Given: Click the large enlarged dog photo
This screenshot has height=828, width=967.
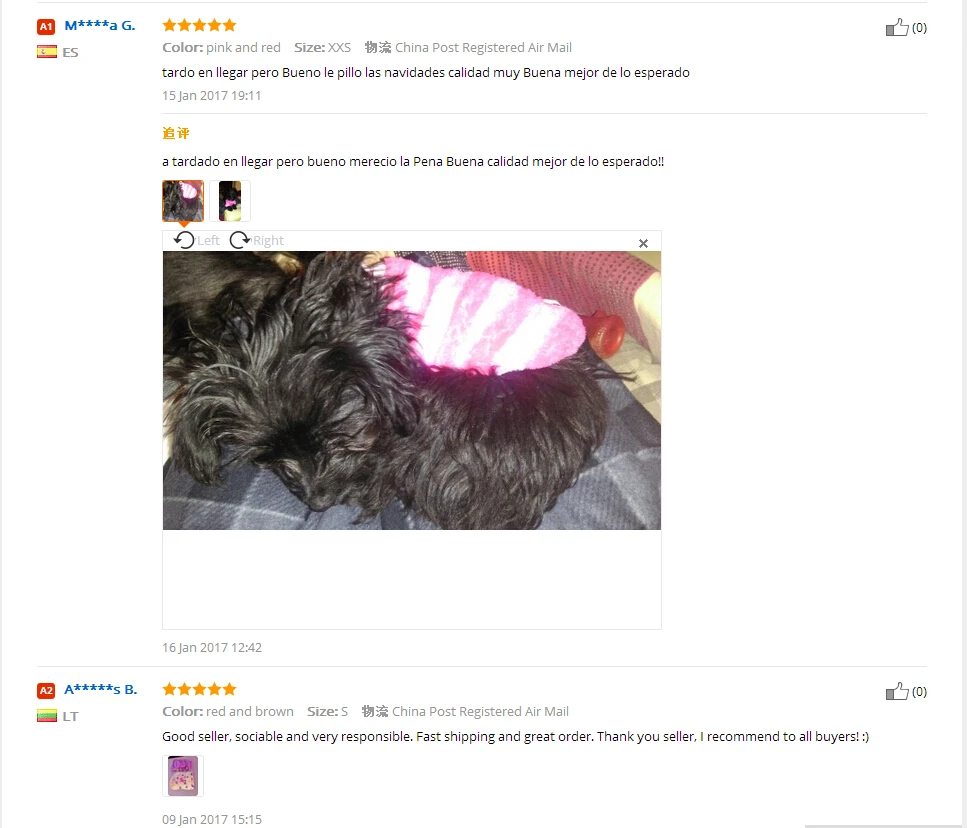Looking at the screenshot, I should click(x=412, y=390).
